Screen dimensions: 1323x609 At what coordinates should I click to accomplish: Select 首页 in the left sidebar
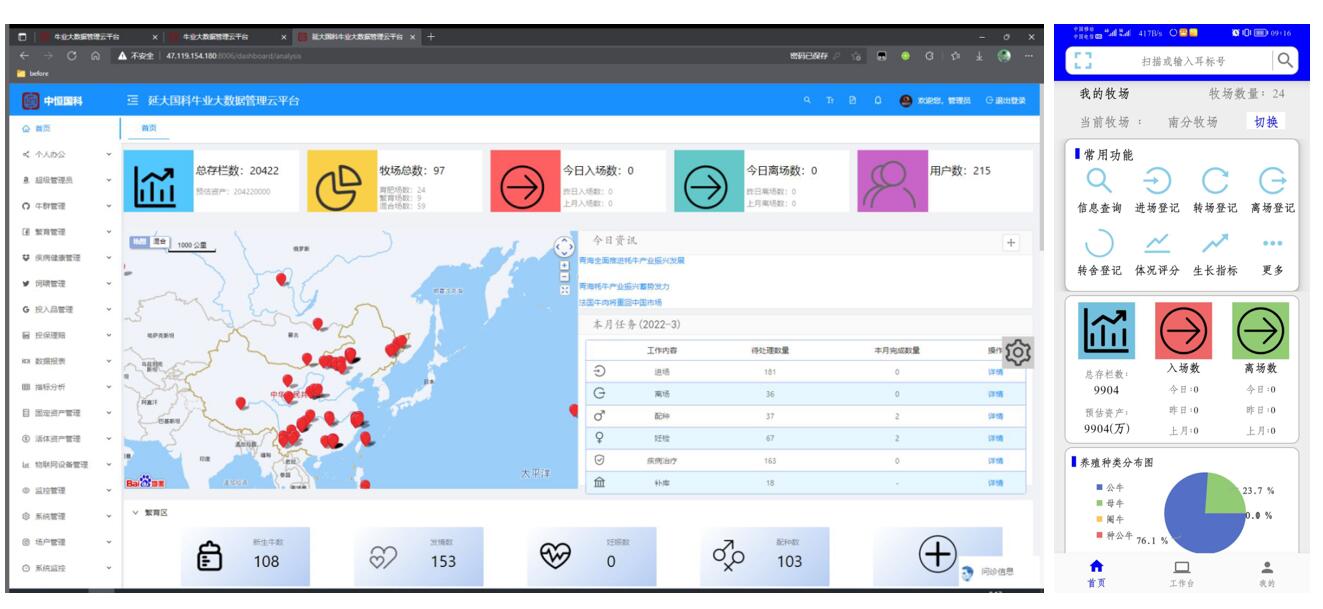[42, 129]
